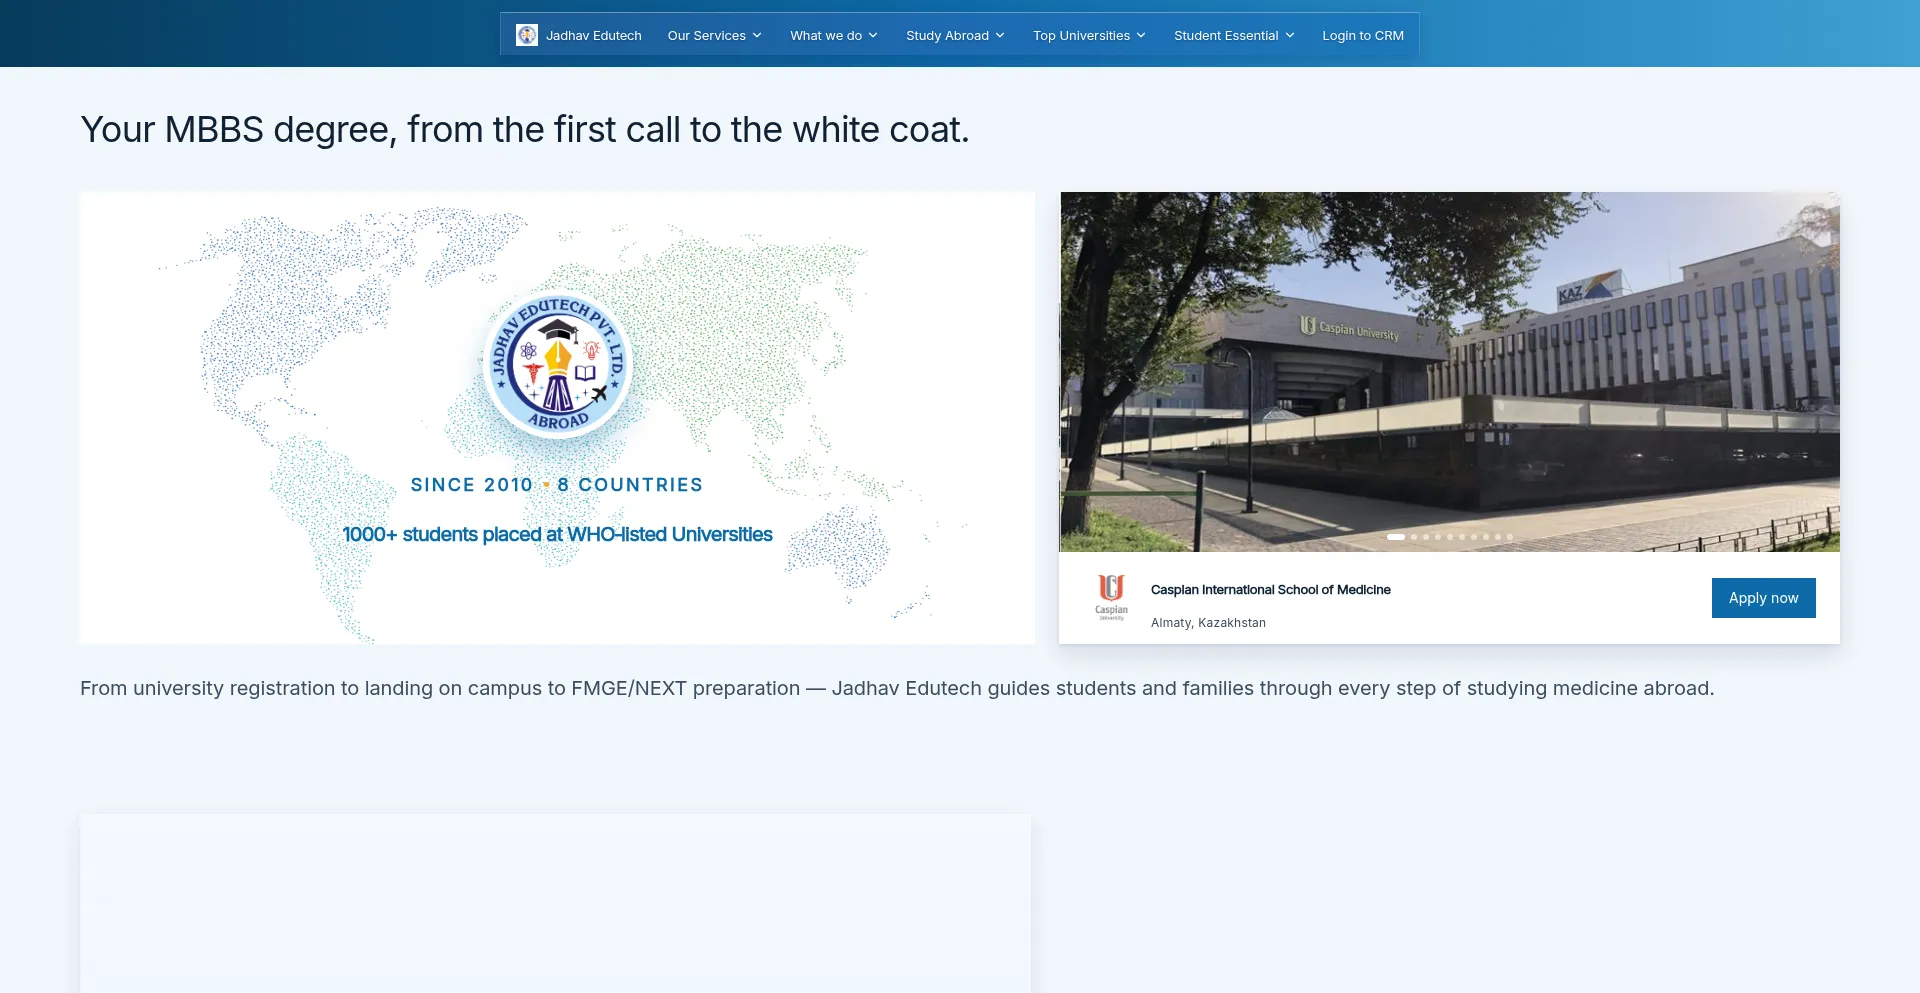Click the Almaty, Kazakhstan location text
The image size is (1920, 993).
[1208, 623]
